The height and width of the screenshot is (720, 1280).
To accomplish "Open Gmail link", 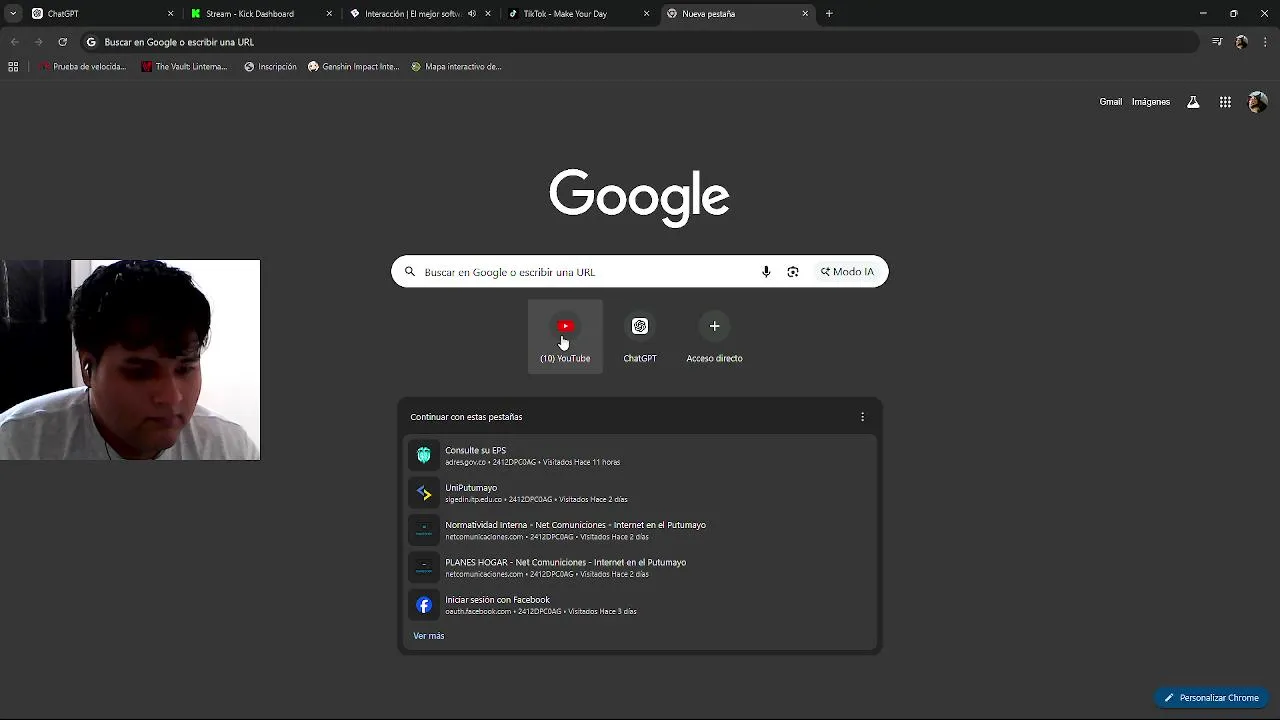I will [x=1110, y=102].
